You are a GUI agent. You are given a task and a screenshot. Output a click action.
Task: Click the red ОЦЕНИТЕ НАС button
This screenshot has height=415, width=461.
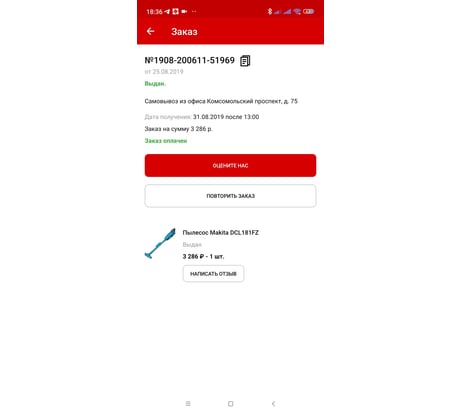(230, 165)
